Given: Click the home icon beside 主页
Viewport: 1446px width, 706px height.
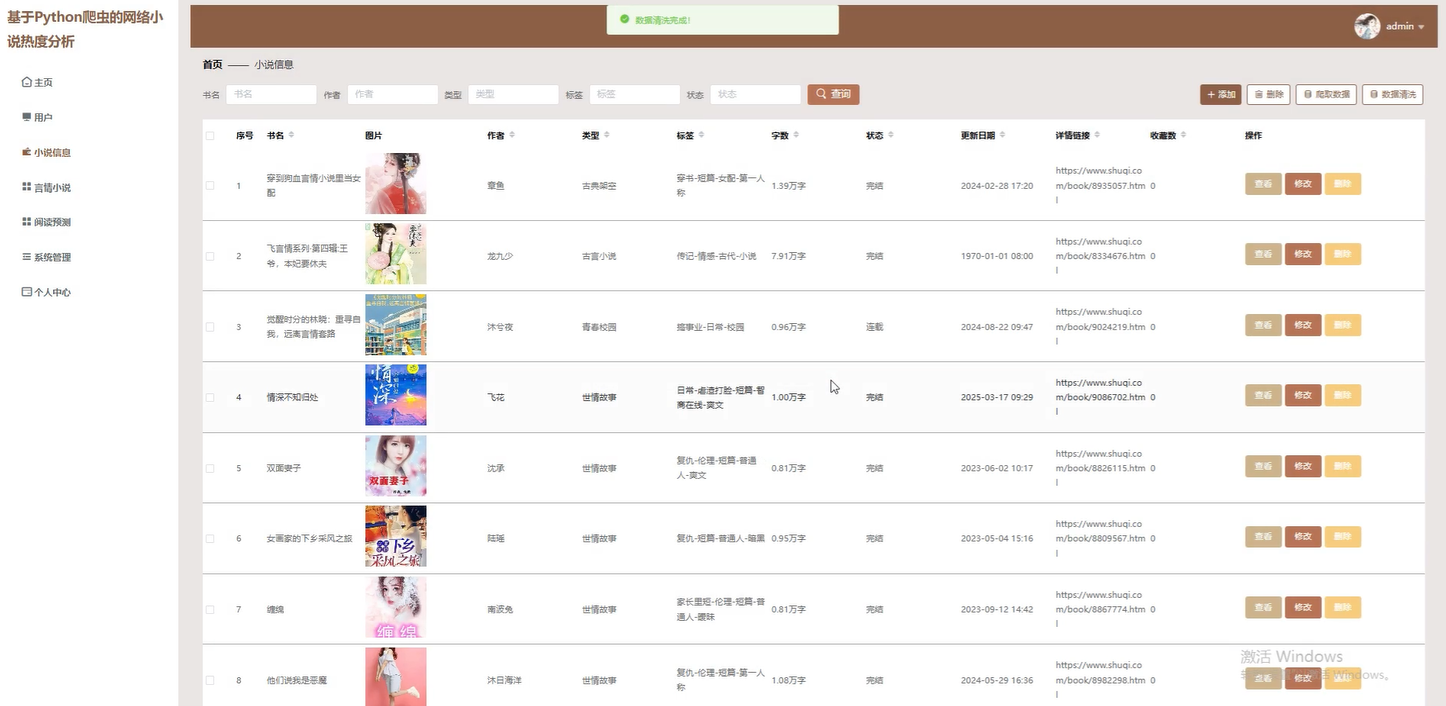Looking at the screenshot, I should coord(26,82).
